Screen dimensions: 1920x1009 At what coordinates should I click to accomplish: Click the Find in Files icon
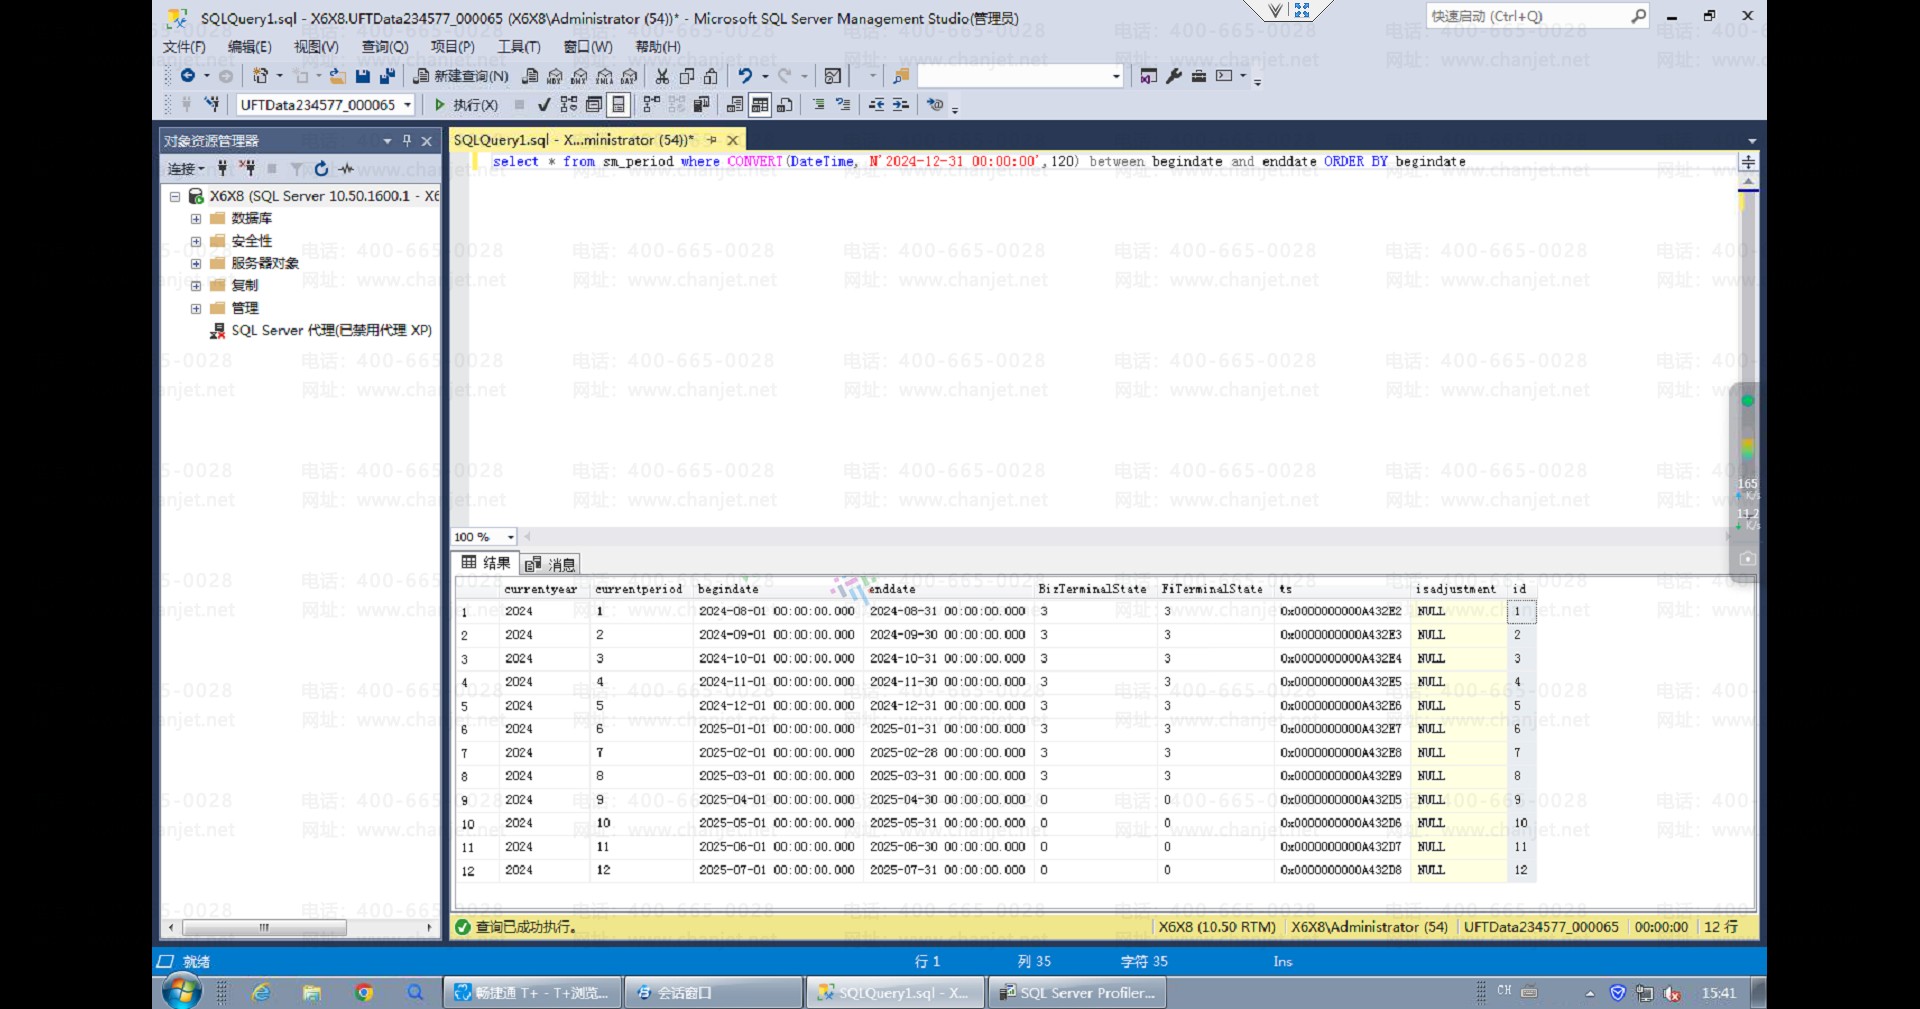pyautogui.click(x=901, y=76)
